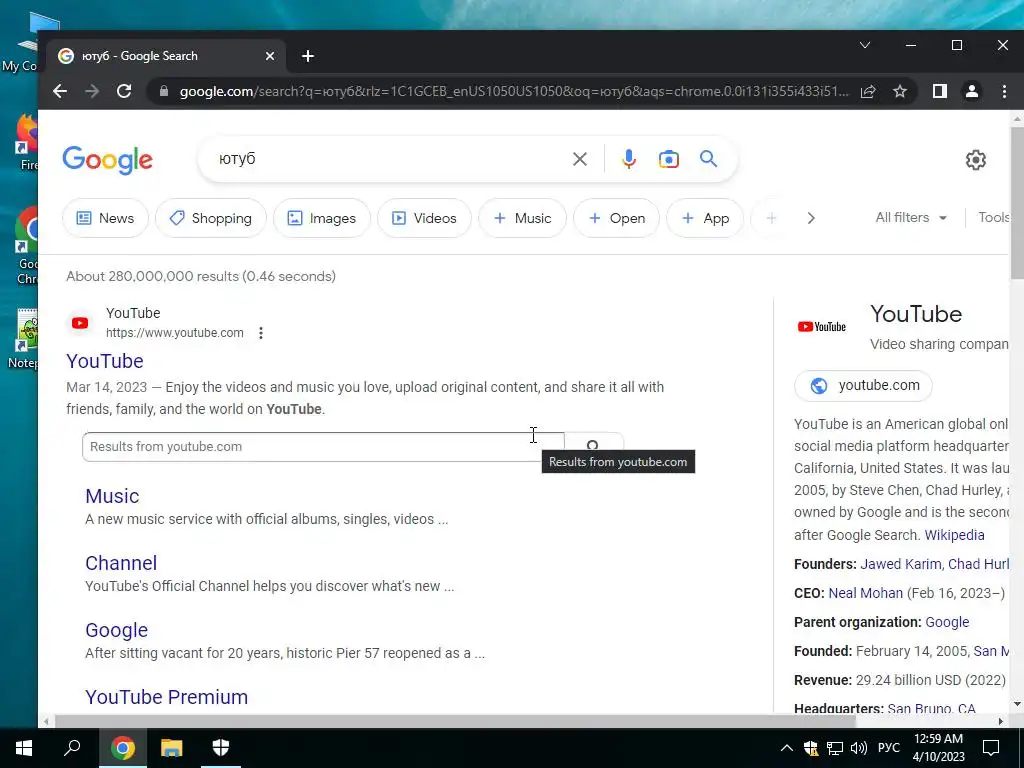The image size is (1024, 768).
Task: Open the tab search chevron
Action: (x=865, y=45)
